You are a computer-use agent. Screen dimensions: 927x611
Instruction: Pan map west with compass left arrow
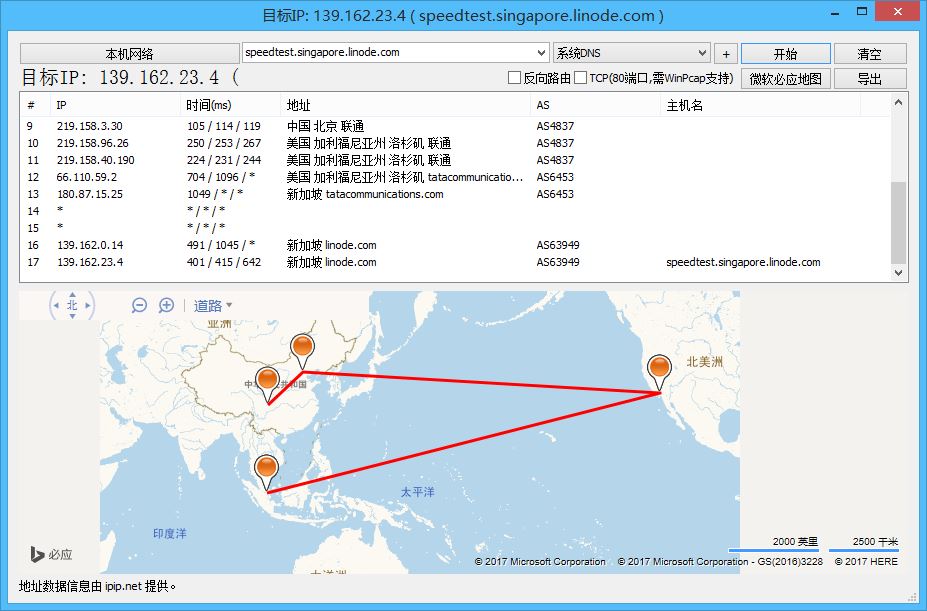[56, 306]
